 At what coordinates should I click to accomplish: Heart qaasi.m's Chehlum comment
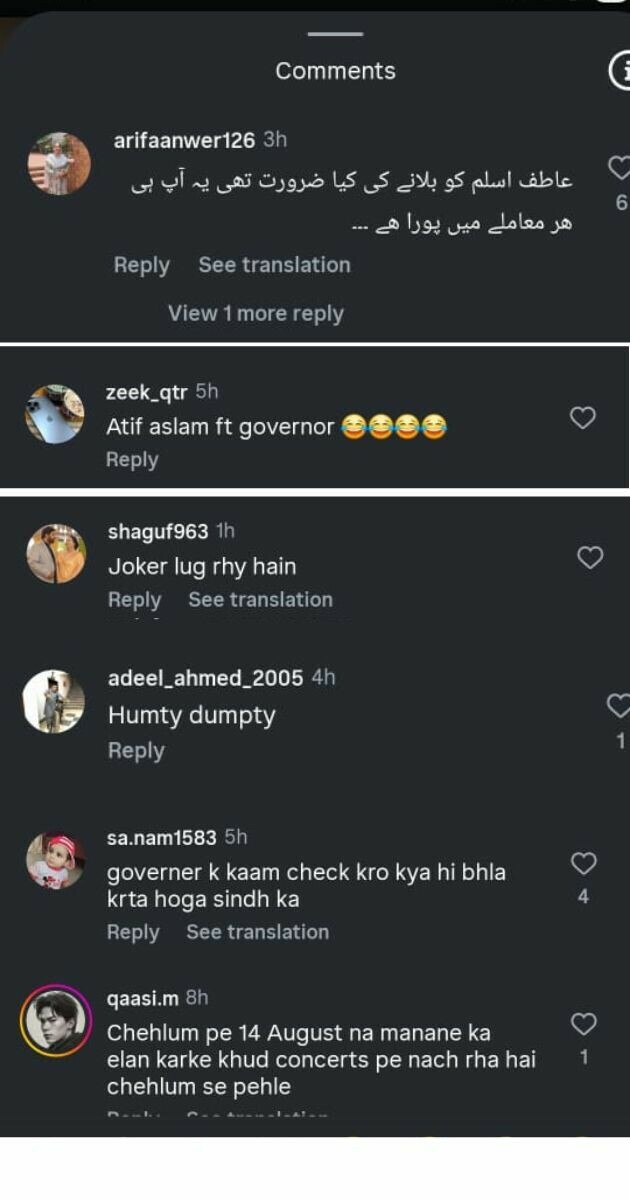click(583, 1023)
